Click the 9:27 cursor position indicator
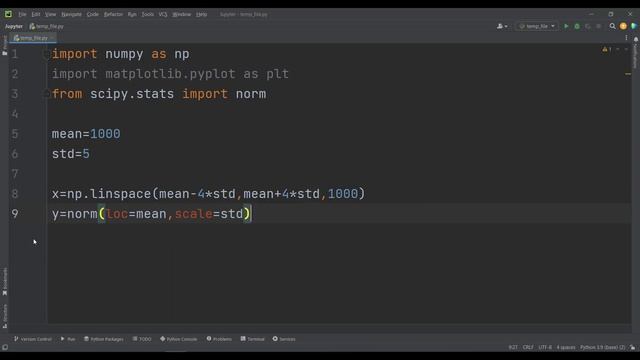The image size is (640, 360). (x=513, y=347)
